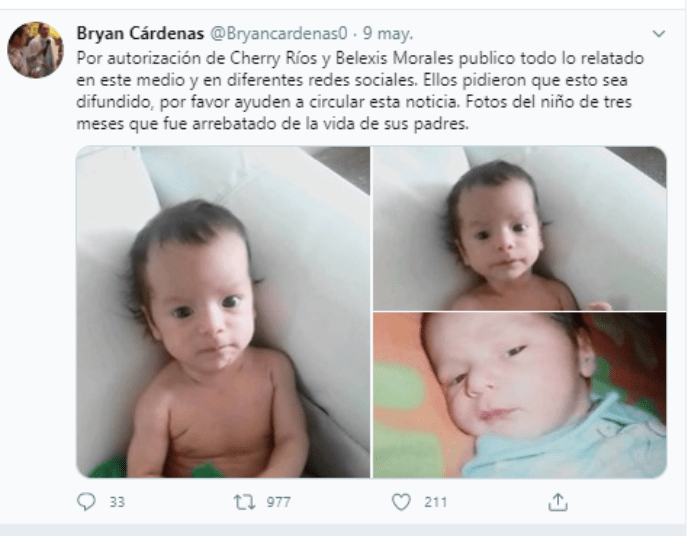Viewport: 688px width, 536px height.
Task: Click the 977 retweets count
Action: coord(279,502)
